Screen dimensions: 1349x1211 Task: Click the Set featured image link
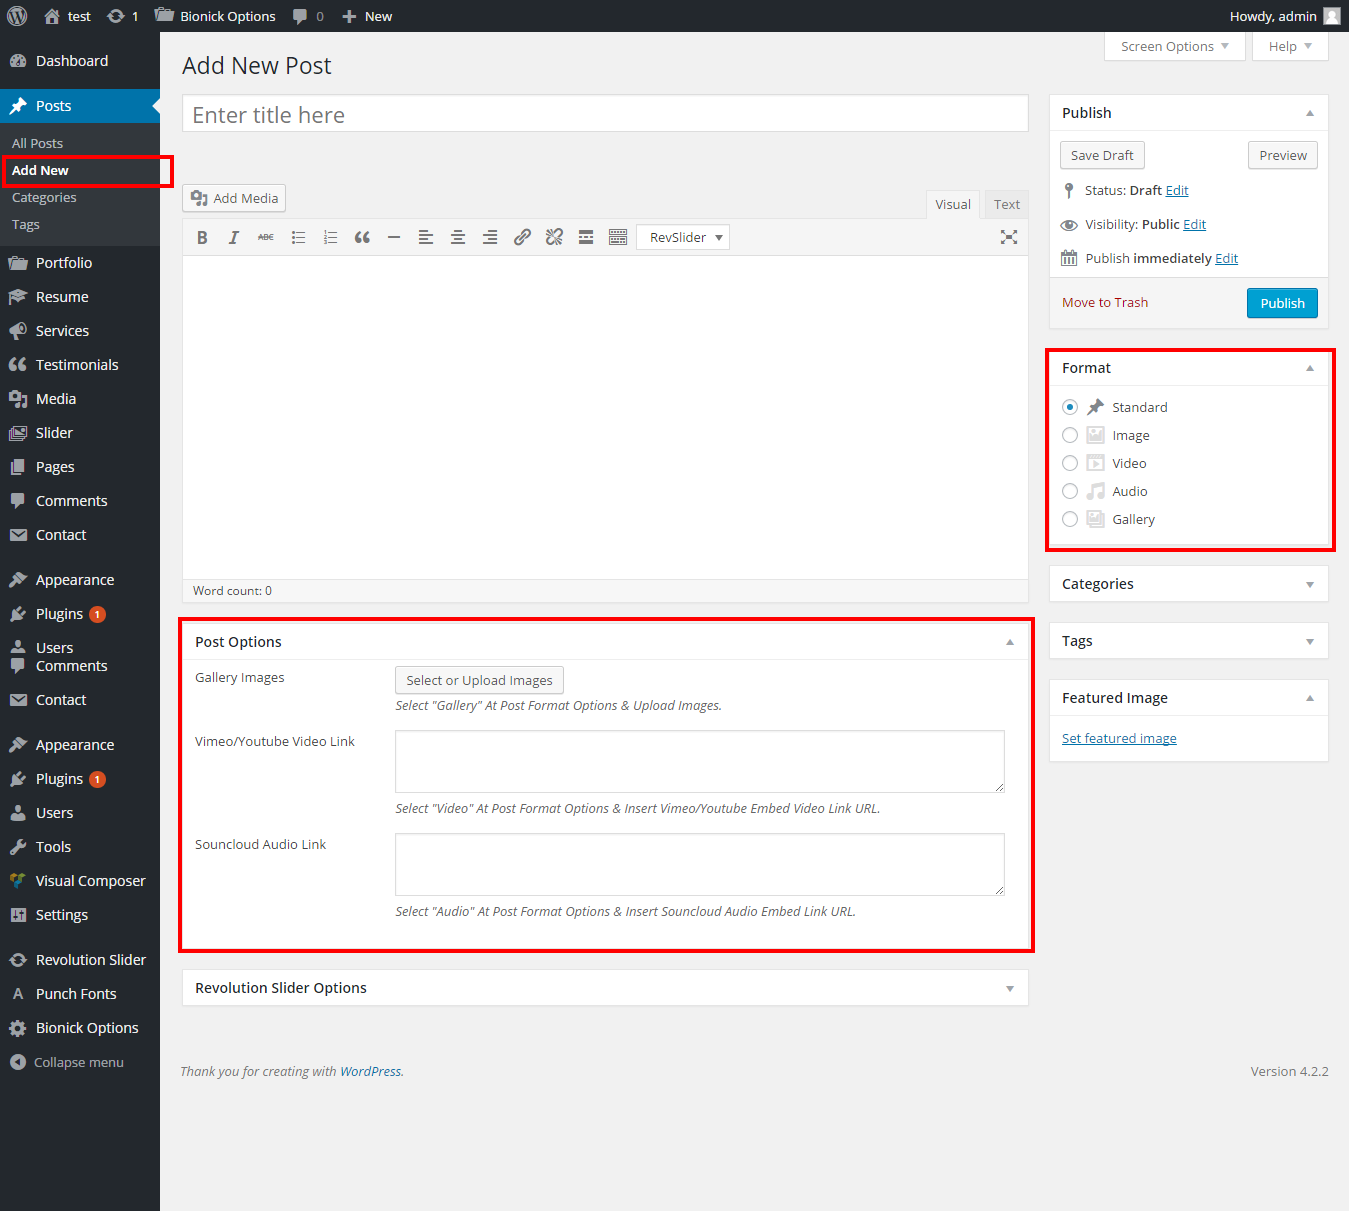1119,739
